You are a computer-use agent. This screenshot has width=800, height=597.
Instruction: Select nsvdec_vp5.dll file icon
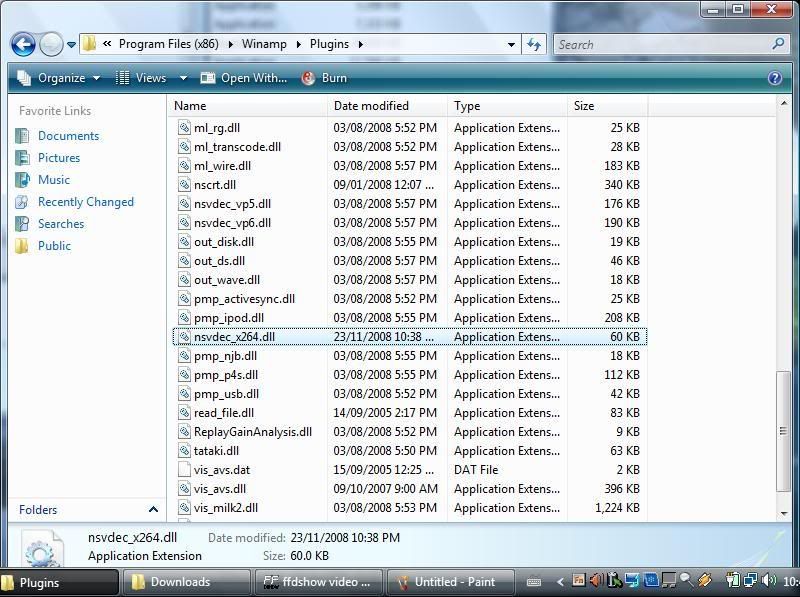tap(184, 204)
